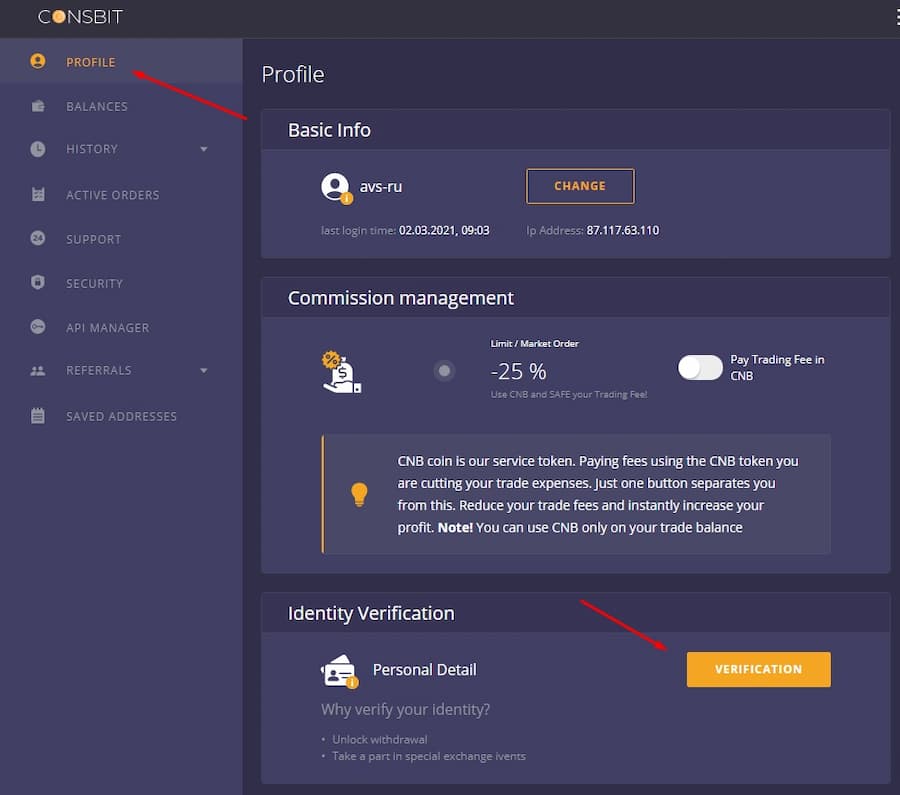Click the "Unlock withdrawal" bullet
The height and width of the screenshot is (795, 900).
[379, 739]
